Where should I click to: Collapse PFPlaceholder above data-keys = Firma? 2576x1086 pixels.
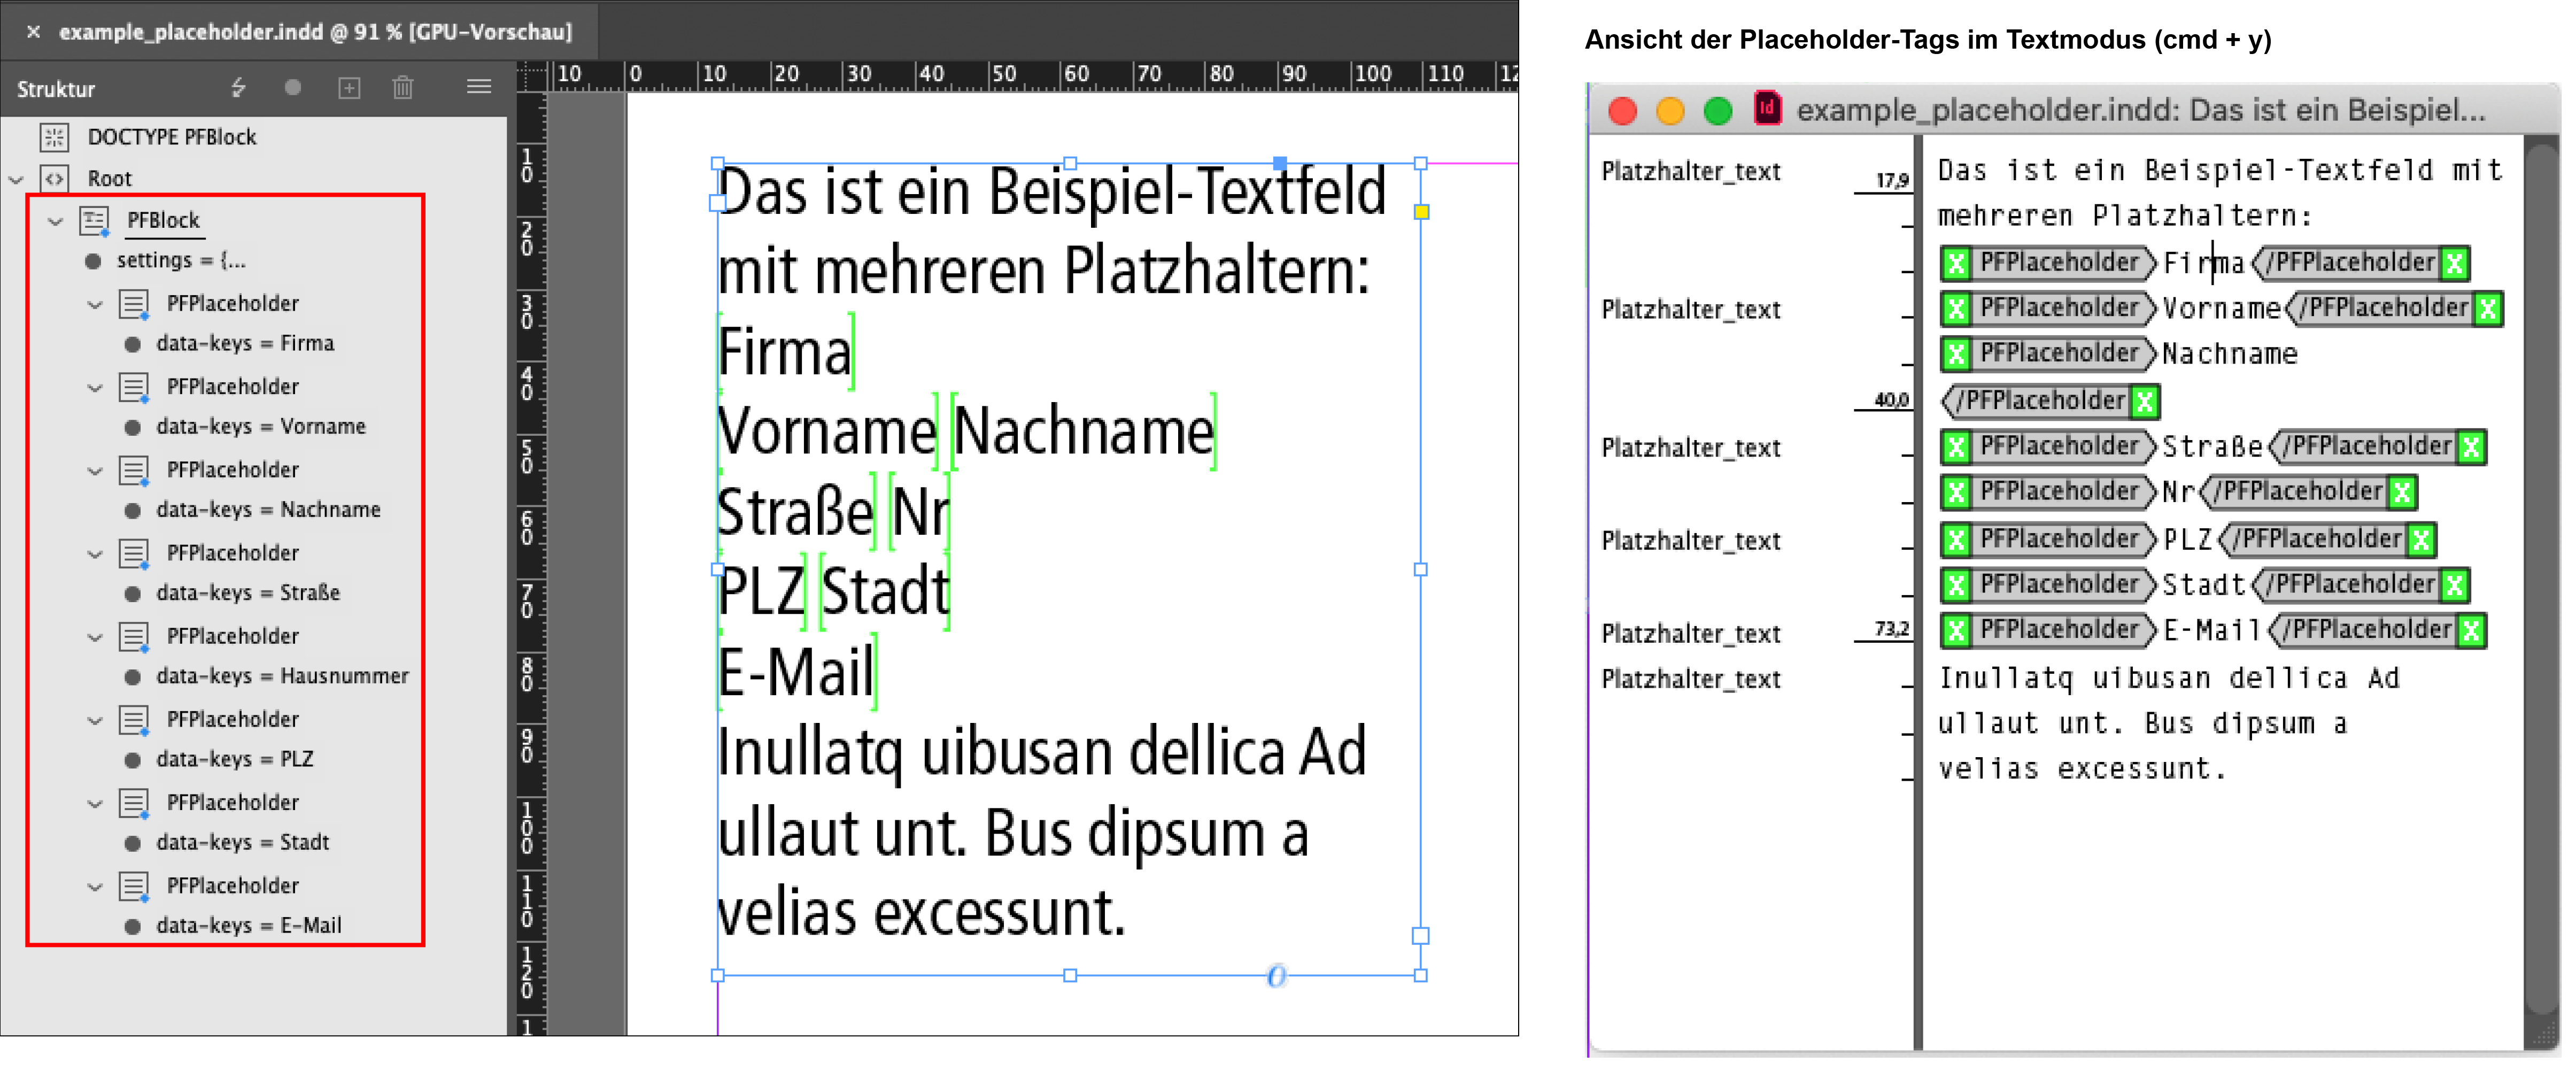coord(95,304)
